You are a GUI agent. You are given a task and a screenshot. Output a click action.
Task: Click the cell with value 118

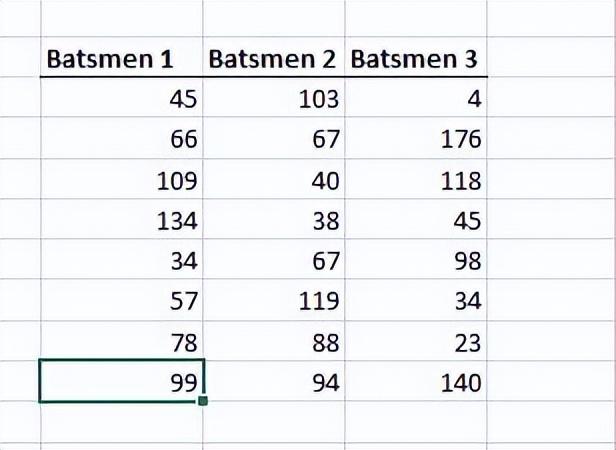click(416, 179)
